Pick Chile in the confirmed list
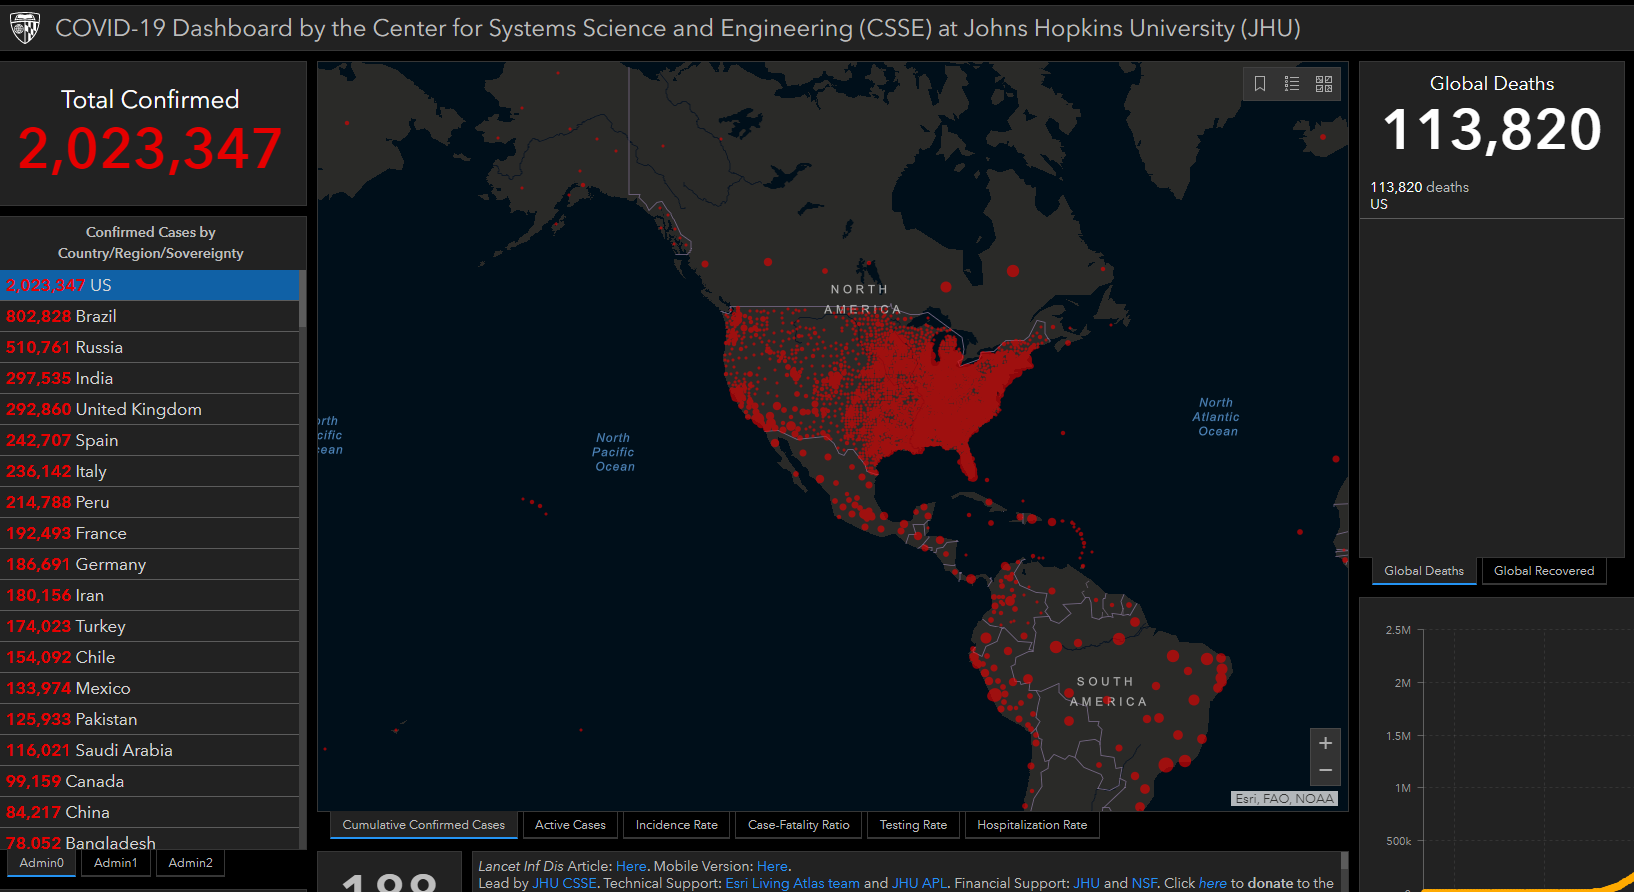The image size is (1634, 892). (x=150, y=657)
